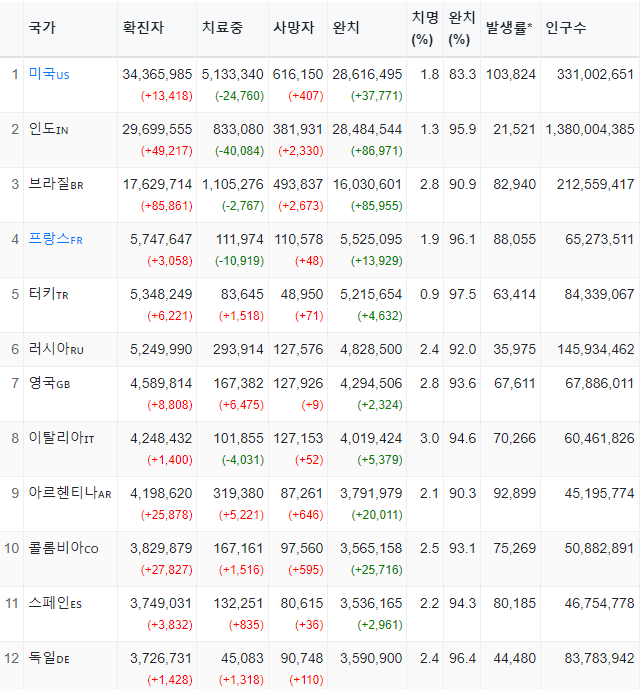640x689 pixels.
Task: Click Colombia confirmed cases 3,829,879
Action: tap(161, 548)
